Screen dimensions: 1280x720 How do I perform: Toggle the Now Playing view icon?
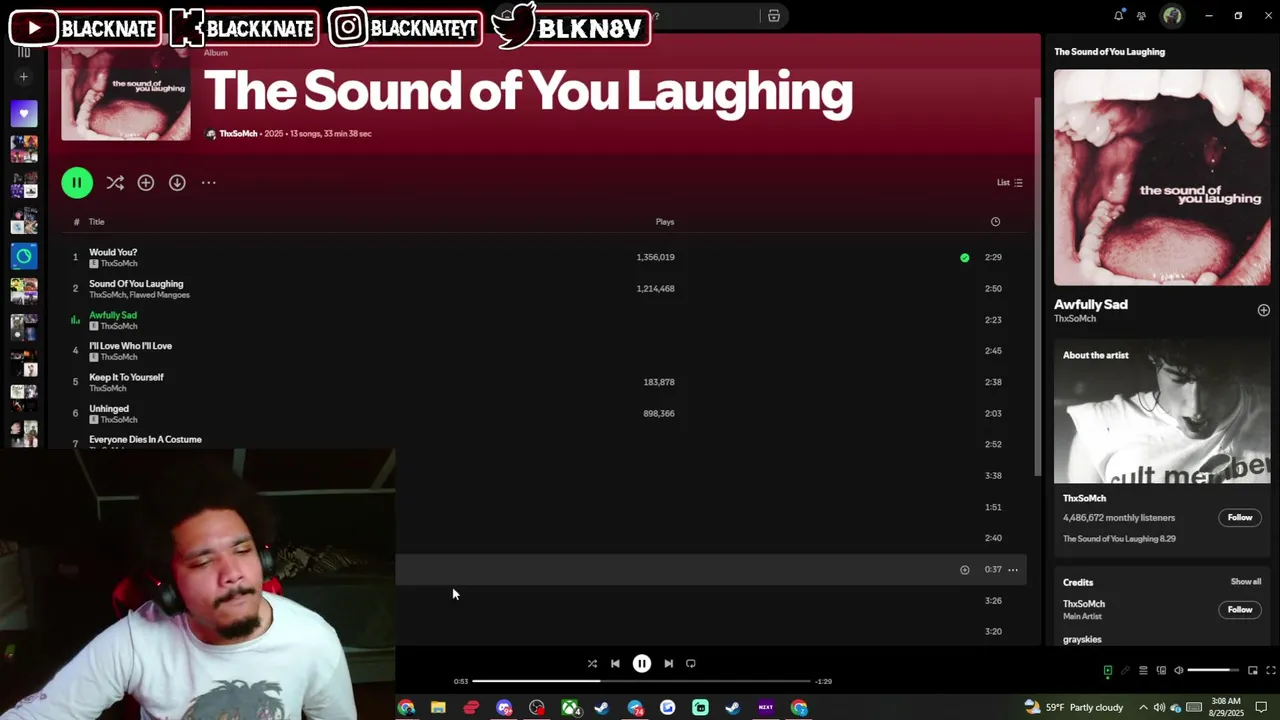1107,671
